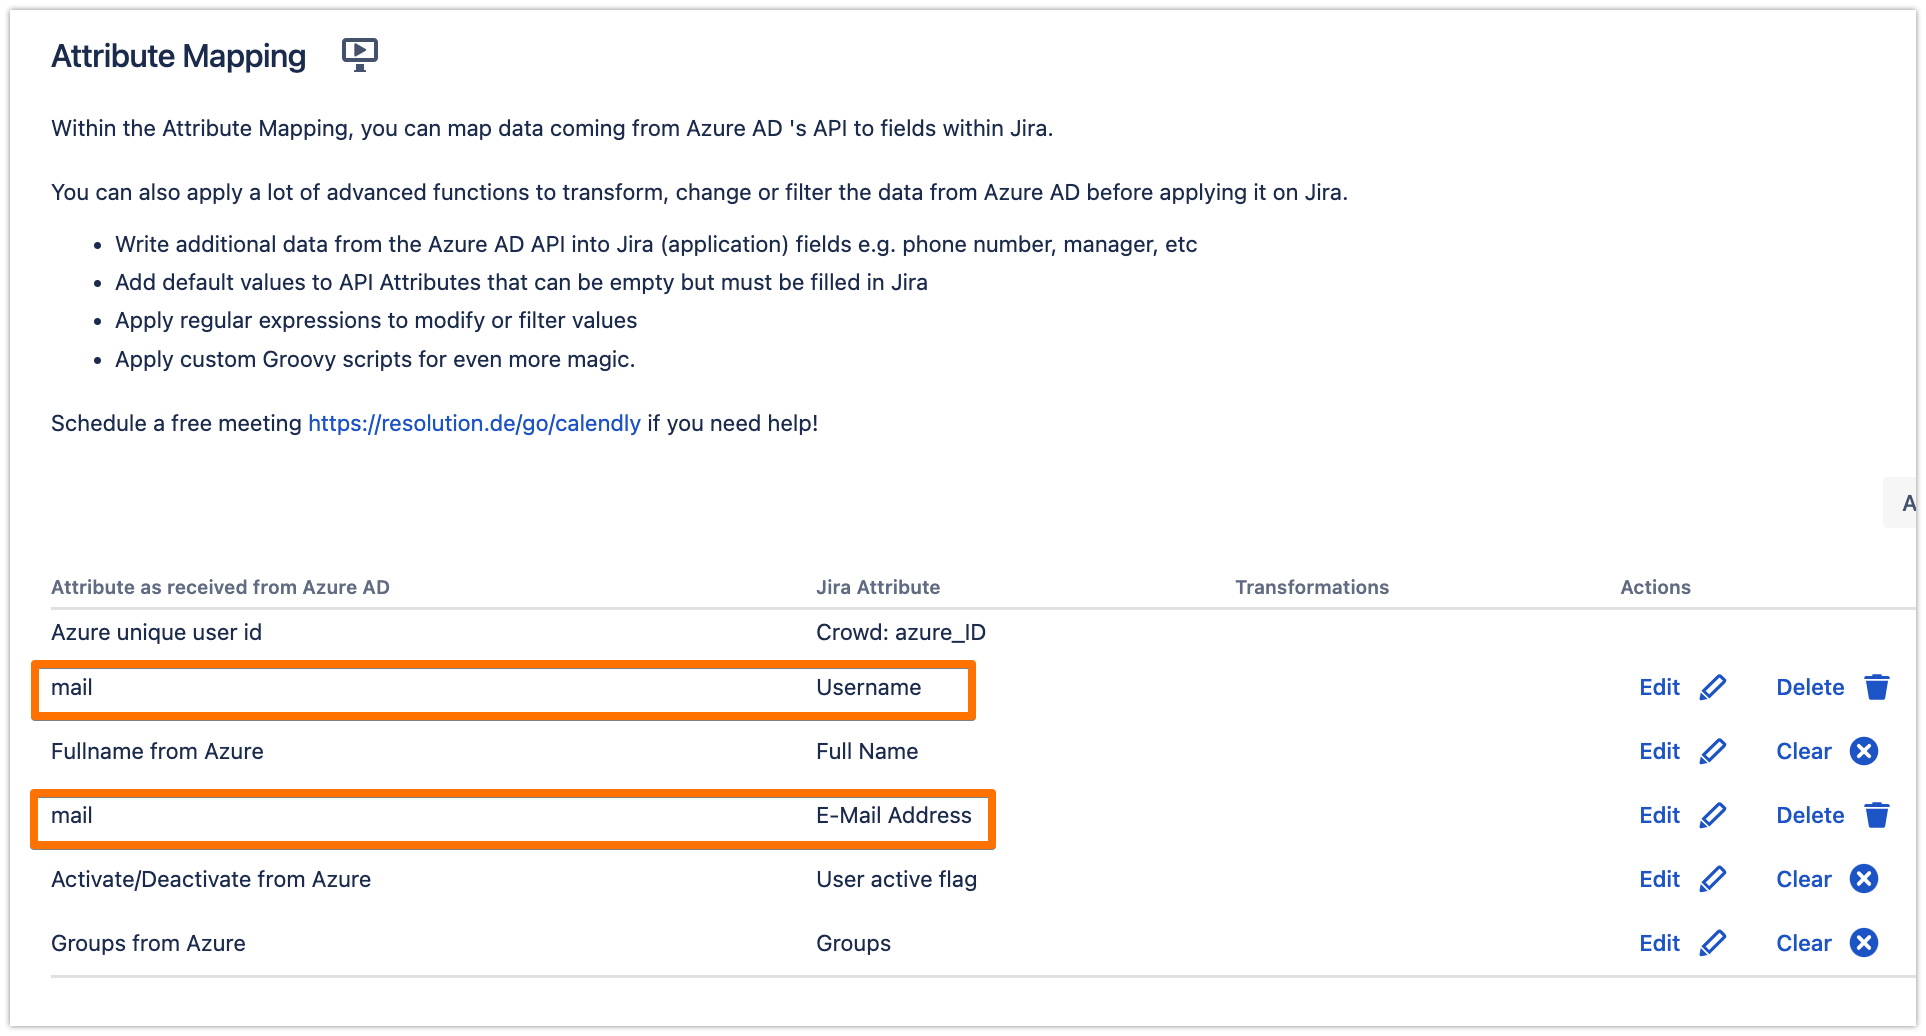1926x1036 pixels.
Task: Click trash icon in mail Username row
Action: click(1877, 687)
